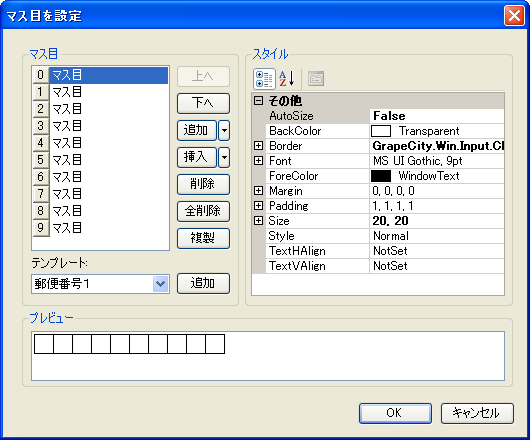Click the BackColor Transparent swatch
The image size is (530, 440).
point(381,131)
